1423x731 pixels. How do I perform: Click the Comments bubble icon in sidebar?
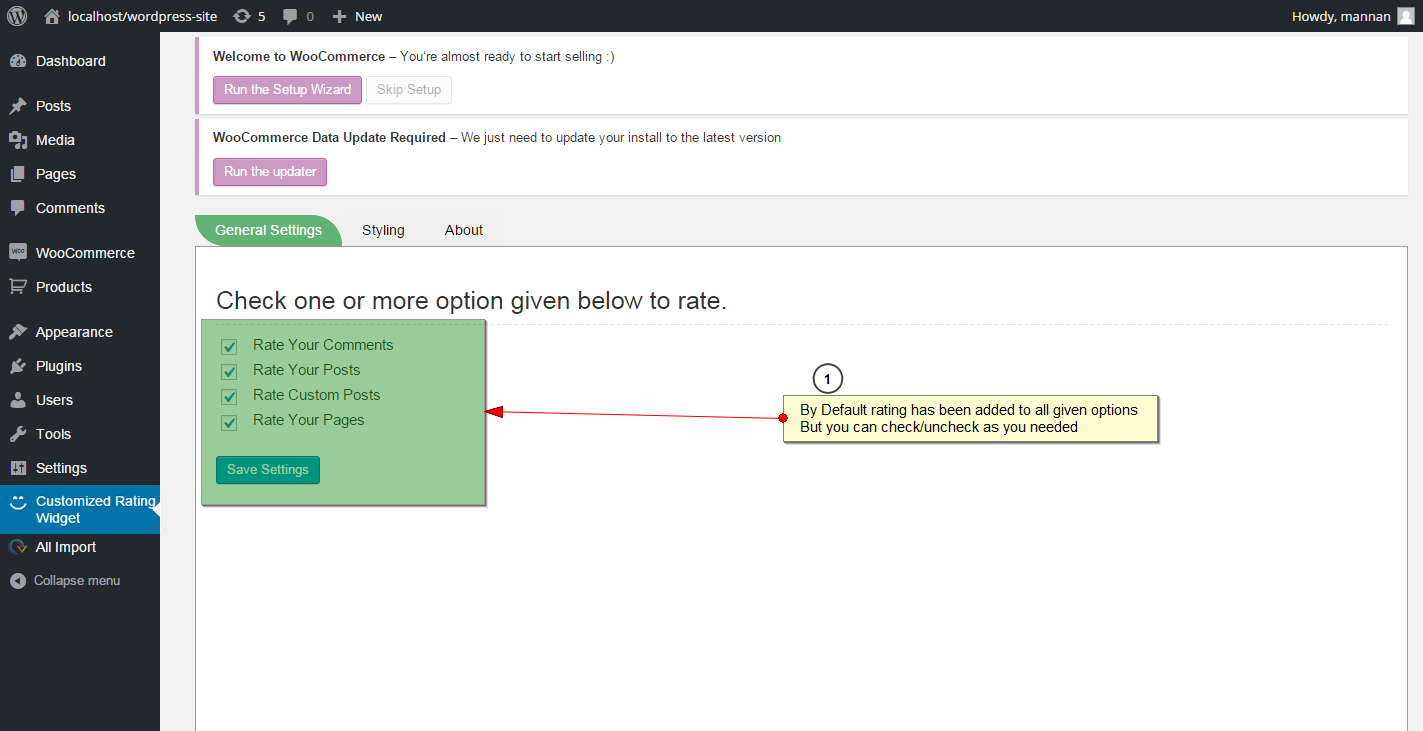(x=17, y=208)
